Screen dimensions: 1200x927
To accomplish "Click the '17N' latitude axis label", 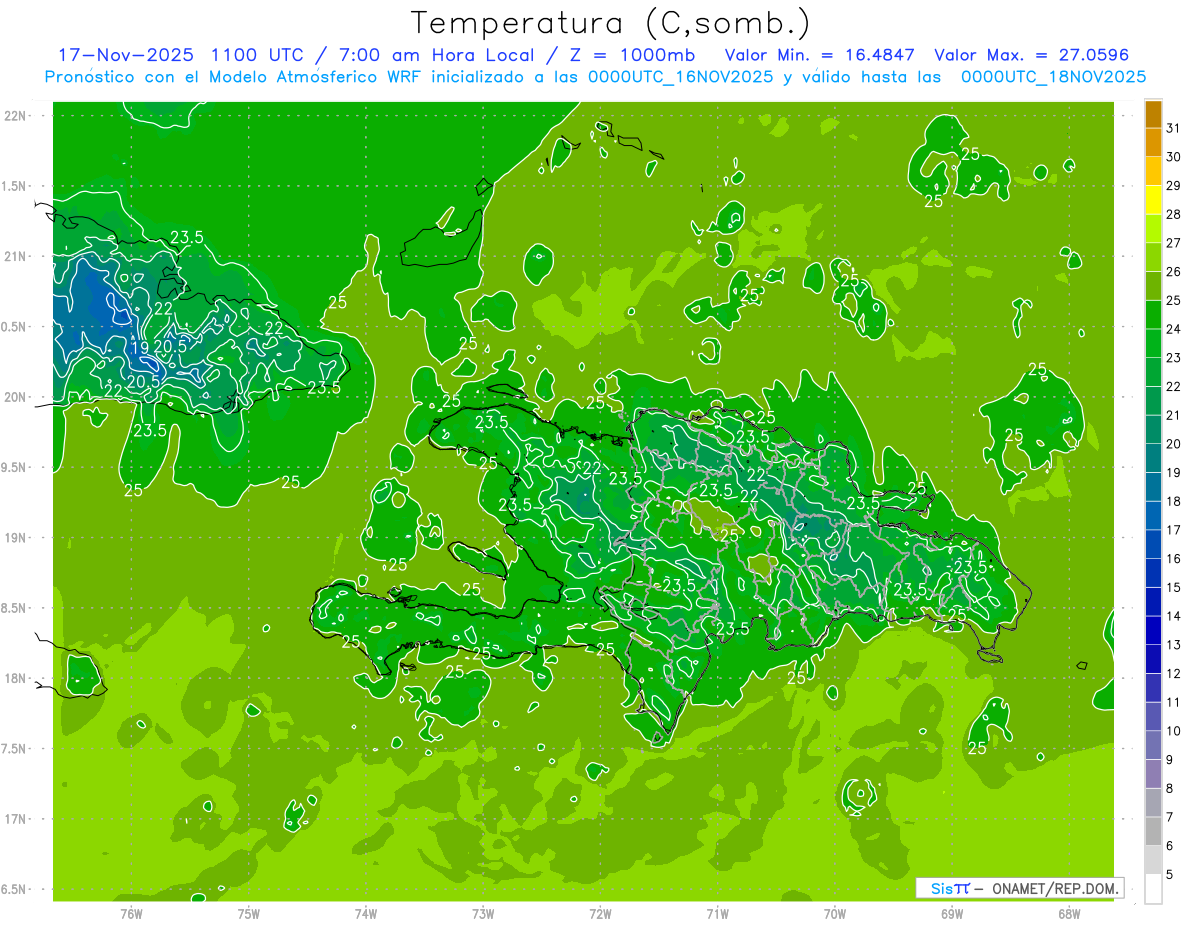I will [x=15, y=820].
